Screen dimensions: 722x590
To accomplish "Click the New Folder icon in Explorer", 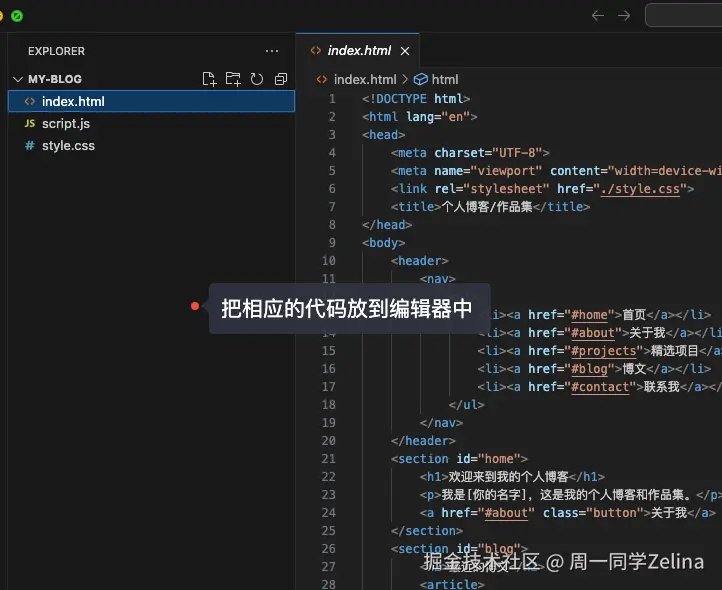I will pos(233,79).
